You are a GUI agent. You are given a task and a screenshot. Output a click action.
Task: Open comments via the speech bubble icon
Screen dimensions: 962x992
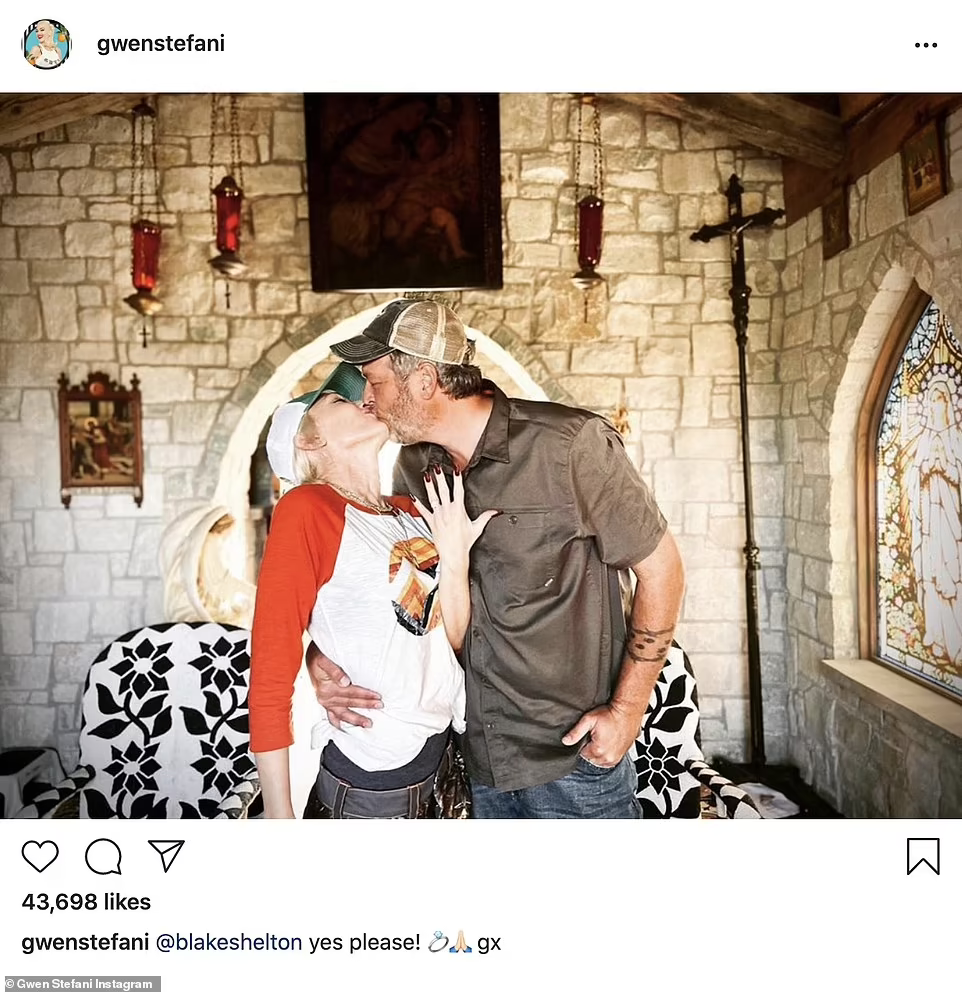[x=103, y=856]
